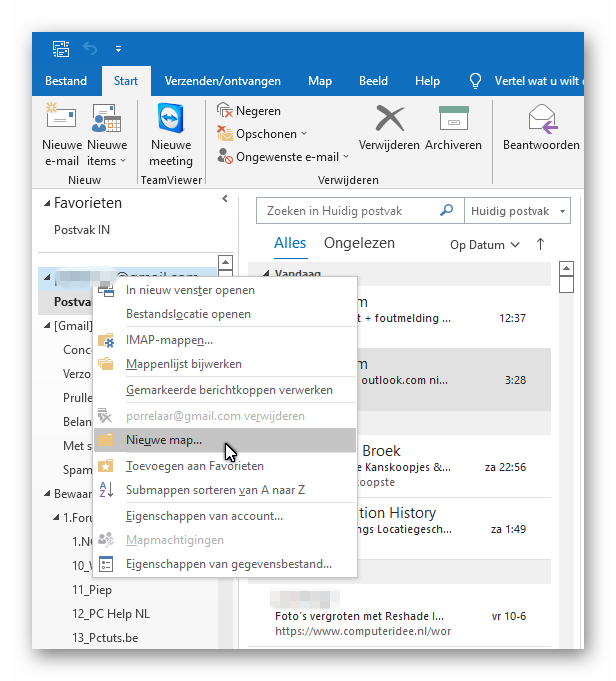This screenshot has height=681, width=616.
Task: Click the undo arrow in title bar
Action: pos(90,48)
